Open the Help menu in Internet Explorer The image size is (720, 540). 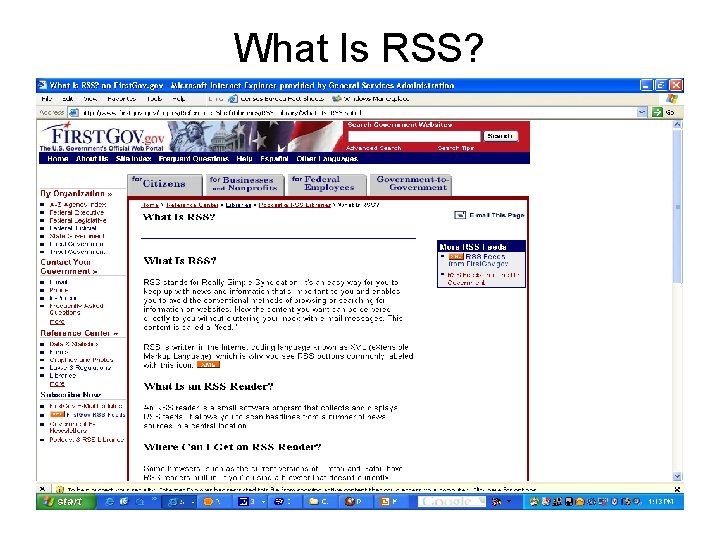[179, 99]
